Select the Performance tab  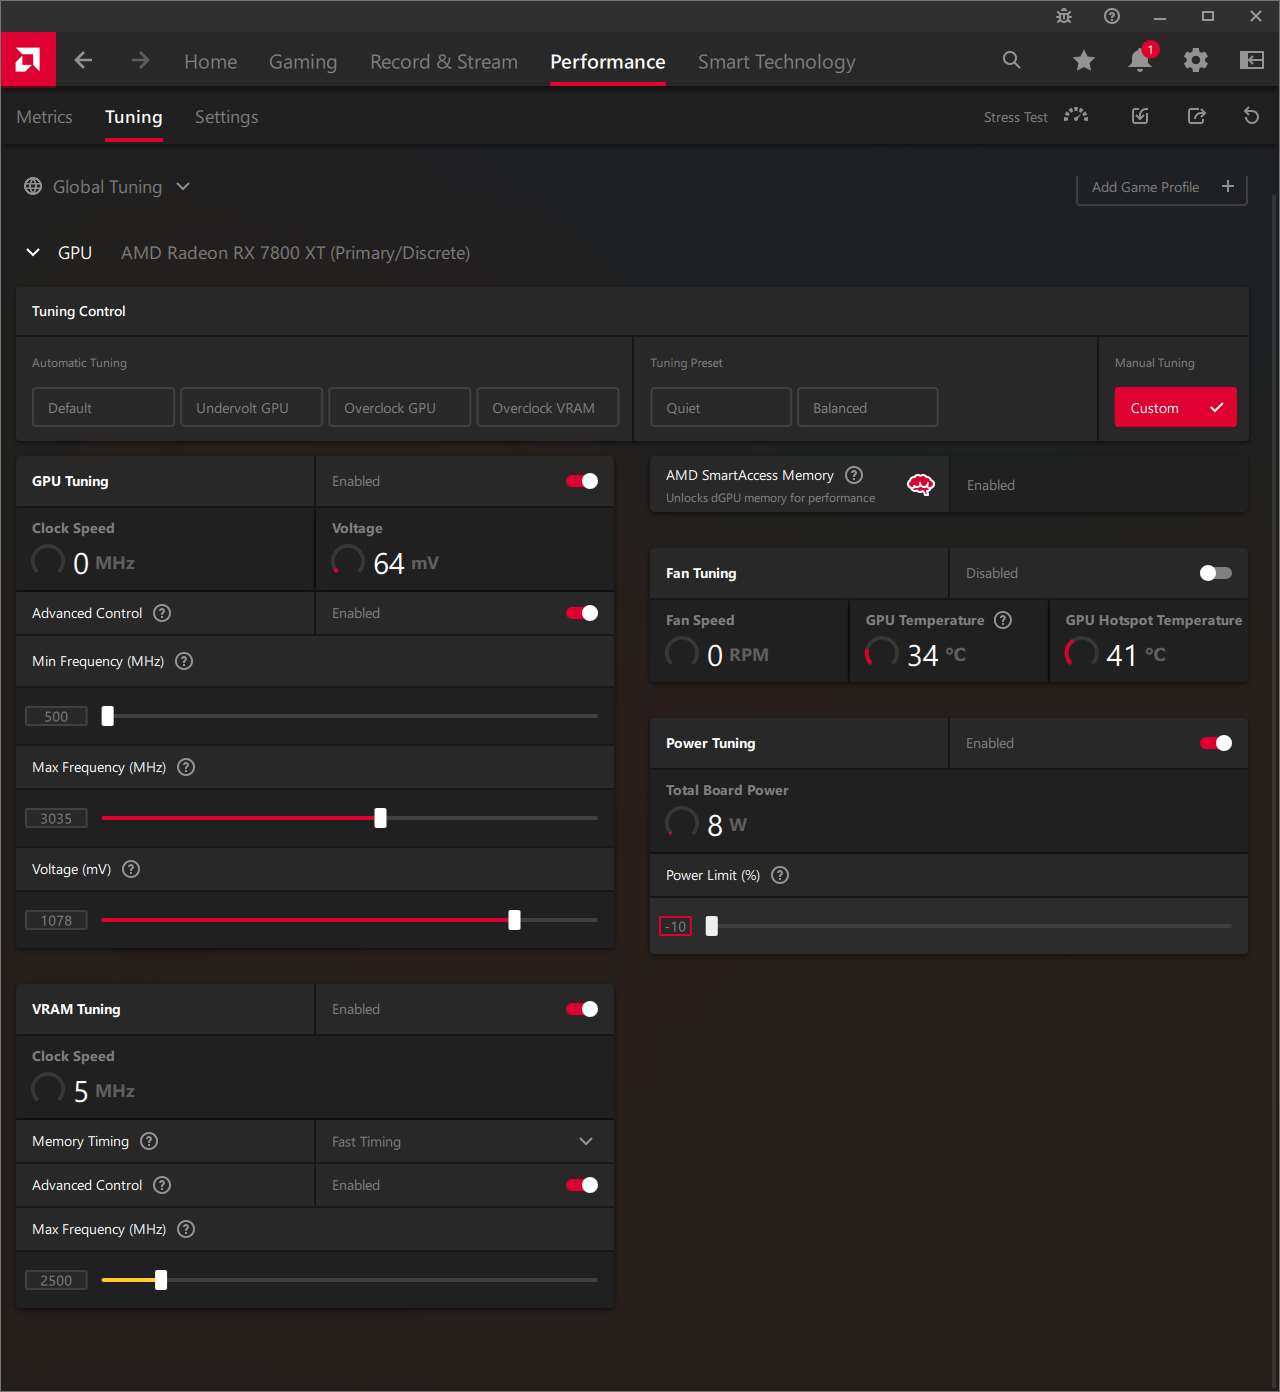tap(608, 62)
